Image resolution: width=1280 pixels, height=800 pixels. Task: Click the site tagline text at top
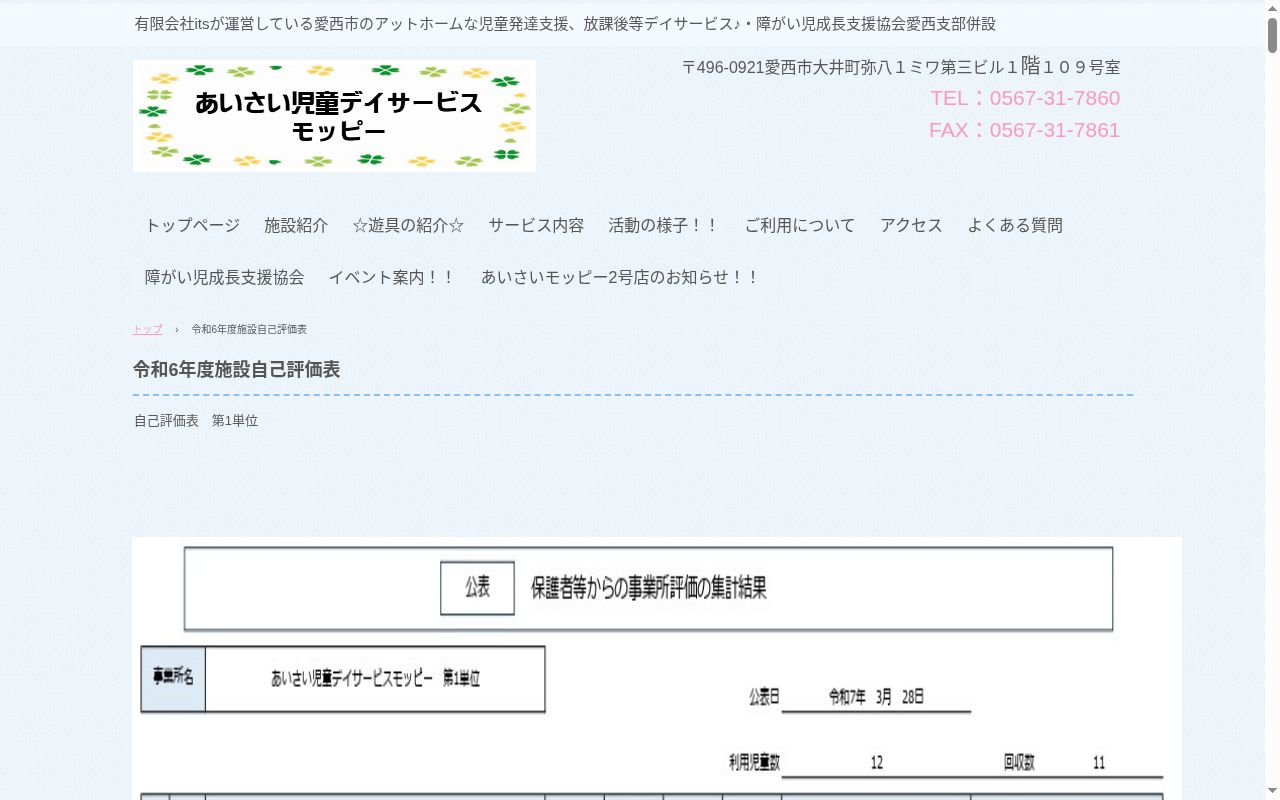pyautogui.click(x=565, y=24)
